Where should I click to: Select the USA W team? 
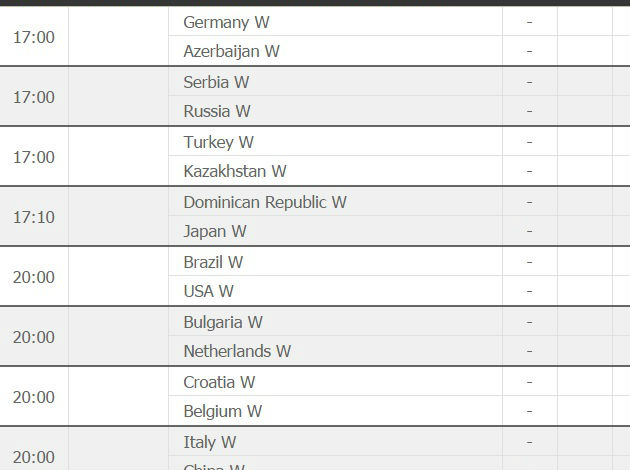pos(208,291)
